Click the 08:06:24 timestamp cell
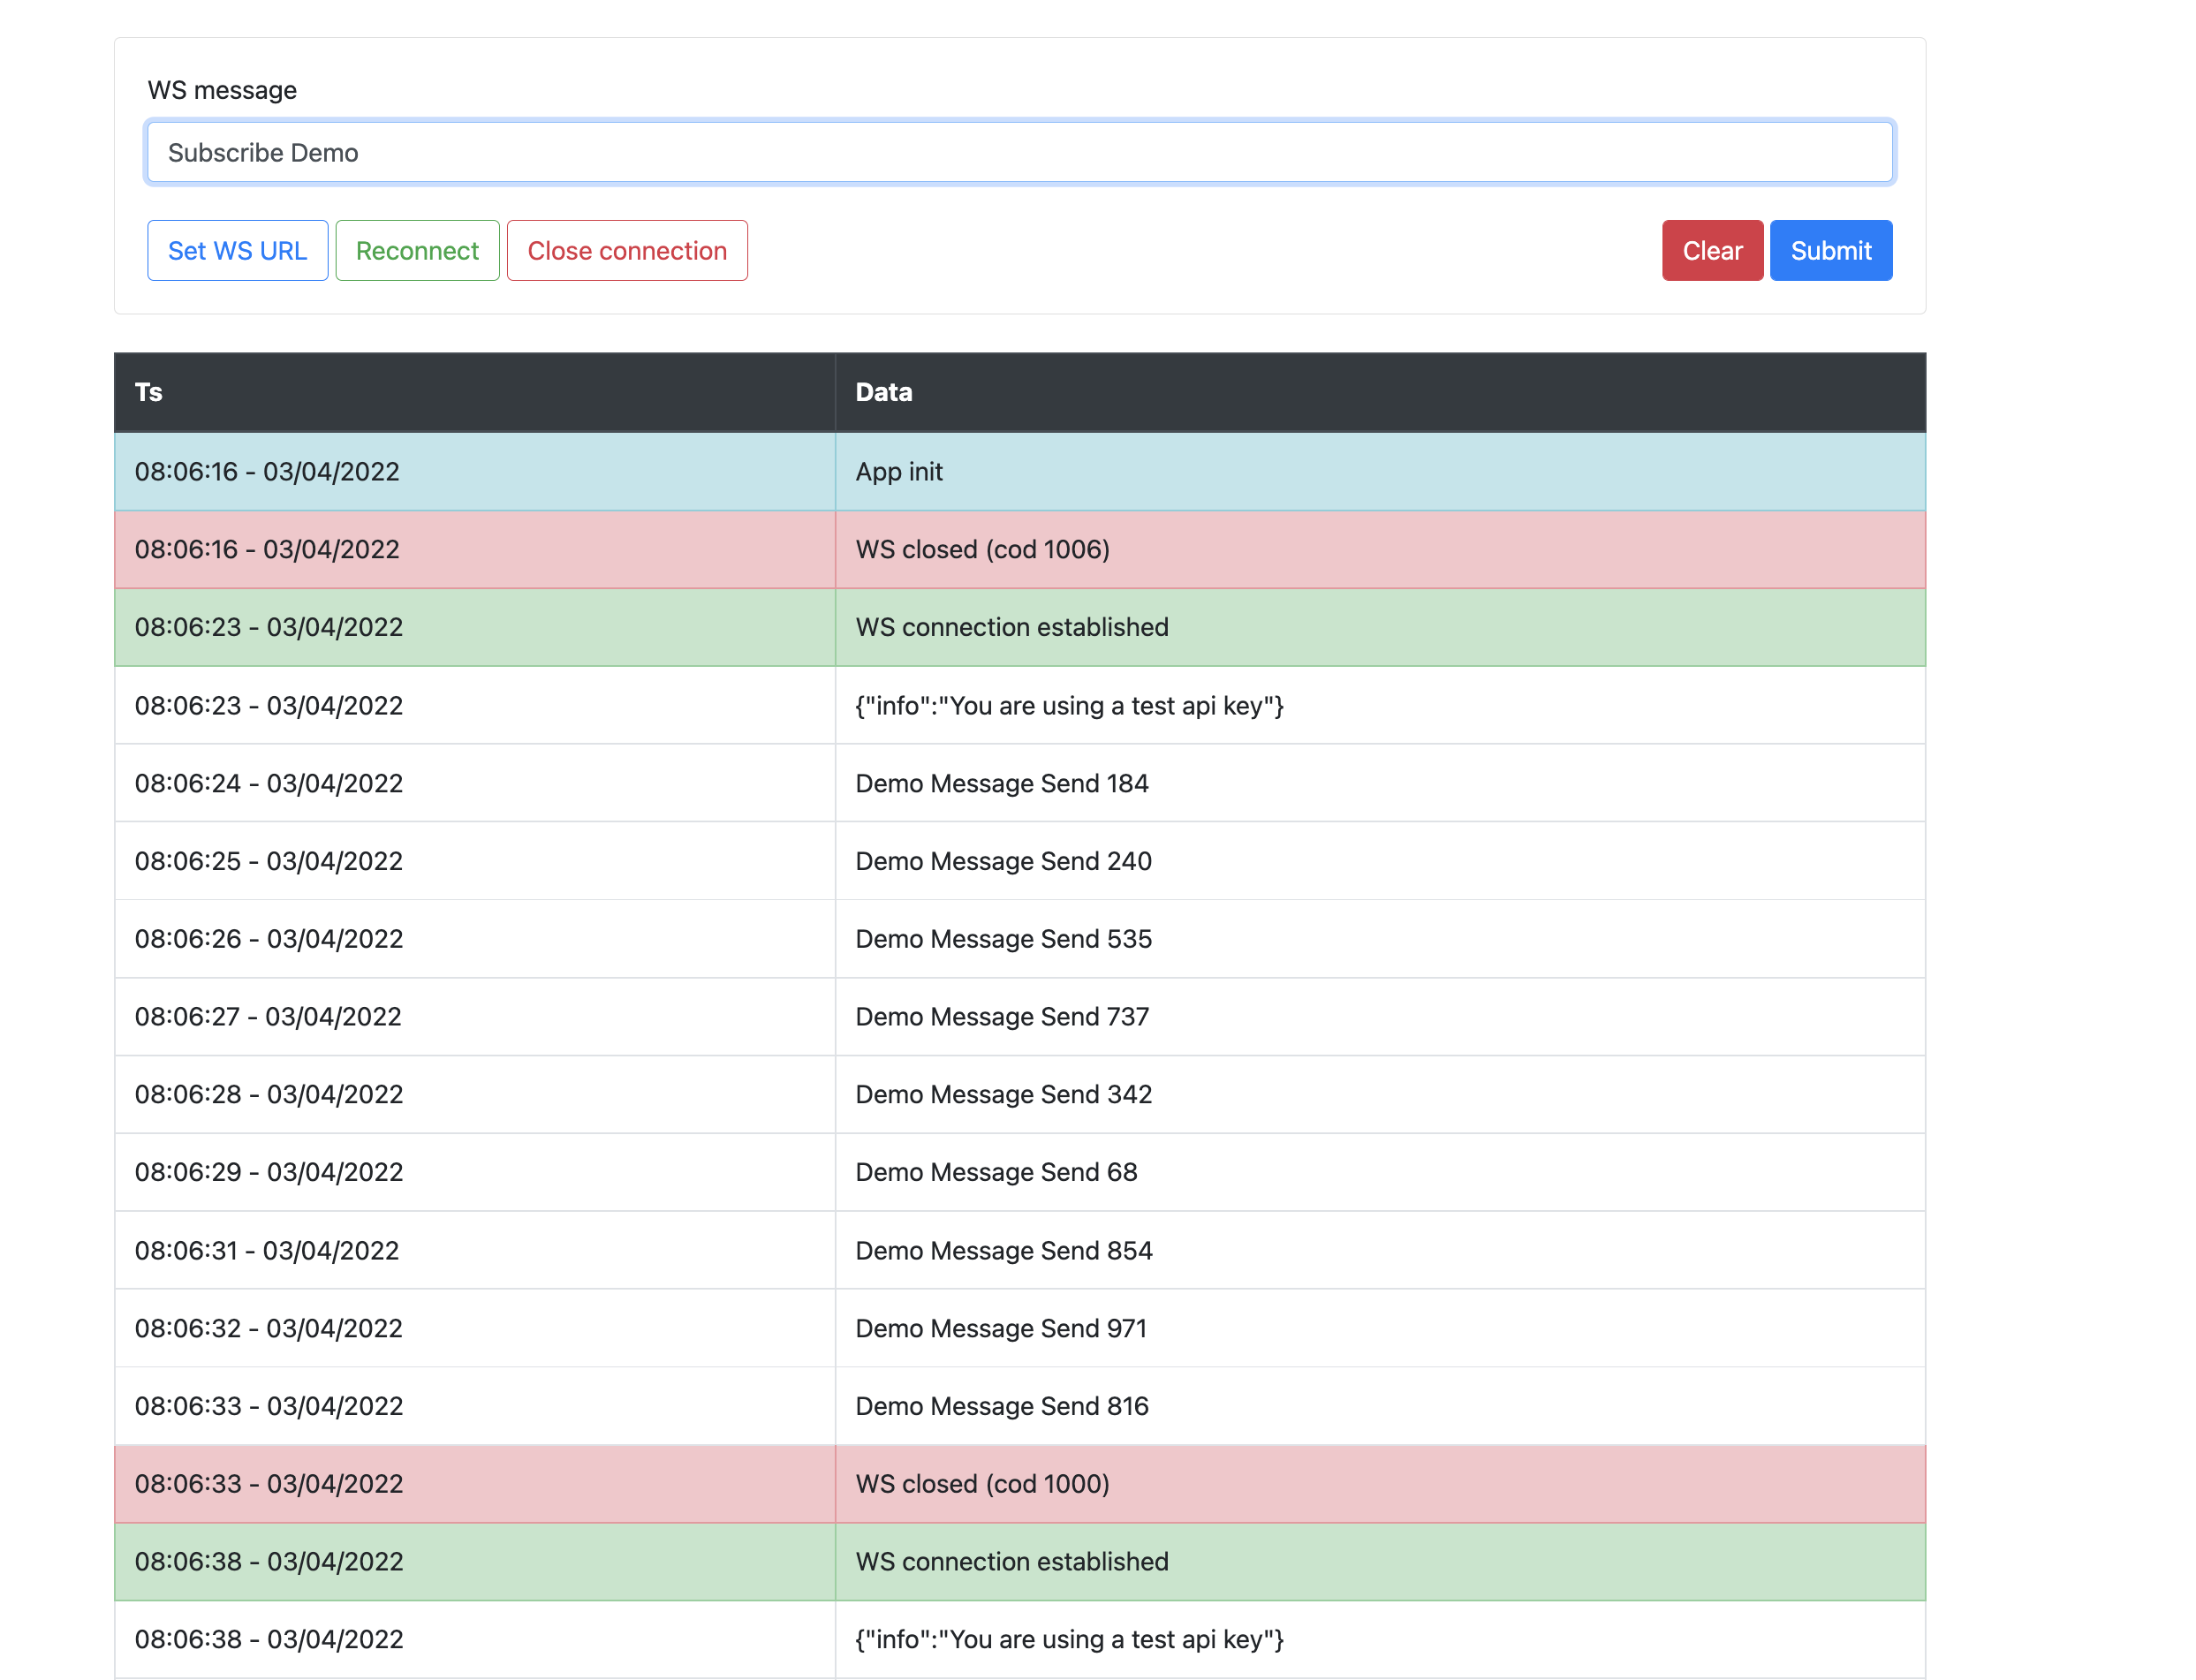This screenshot has height=1680, width=2196. point(268,784)
